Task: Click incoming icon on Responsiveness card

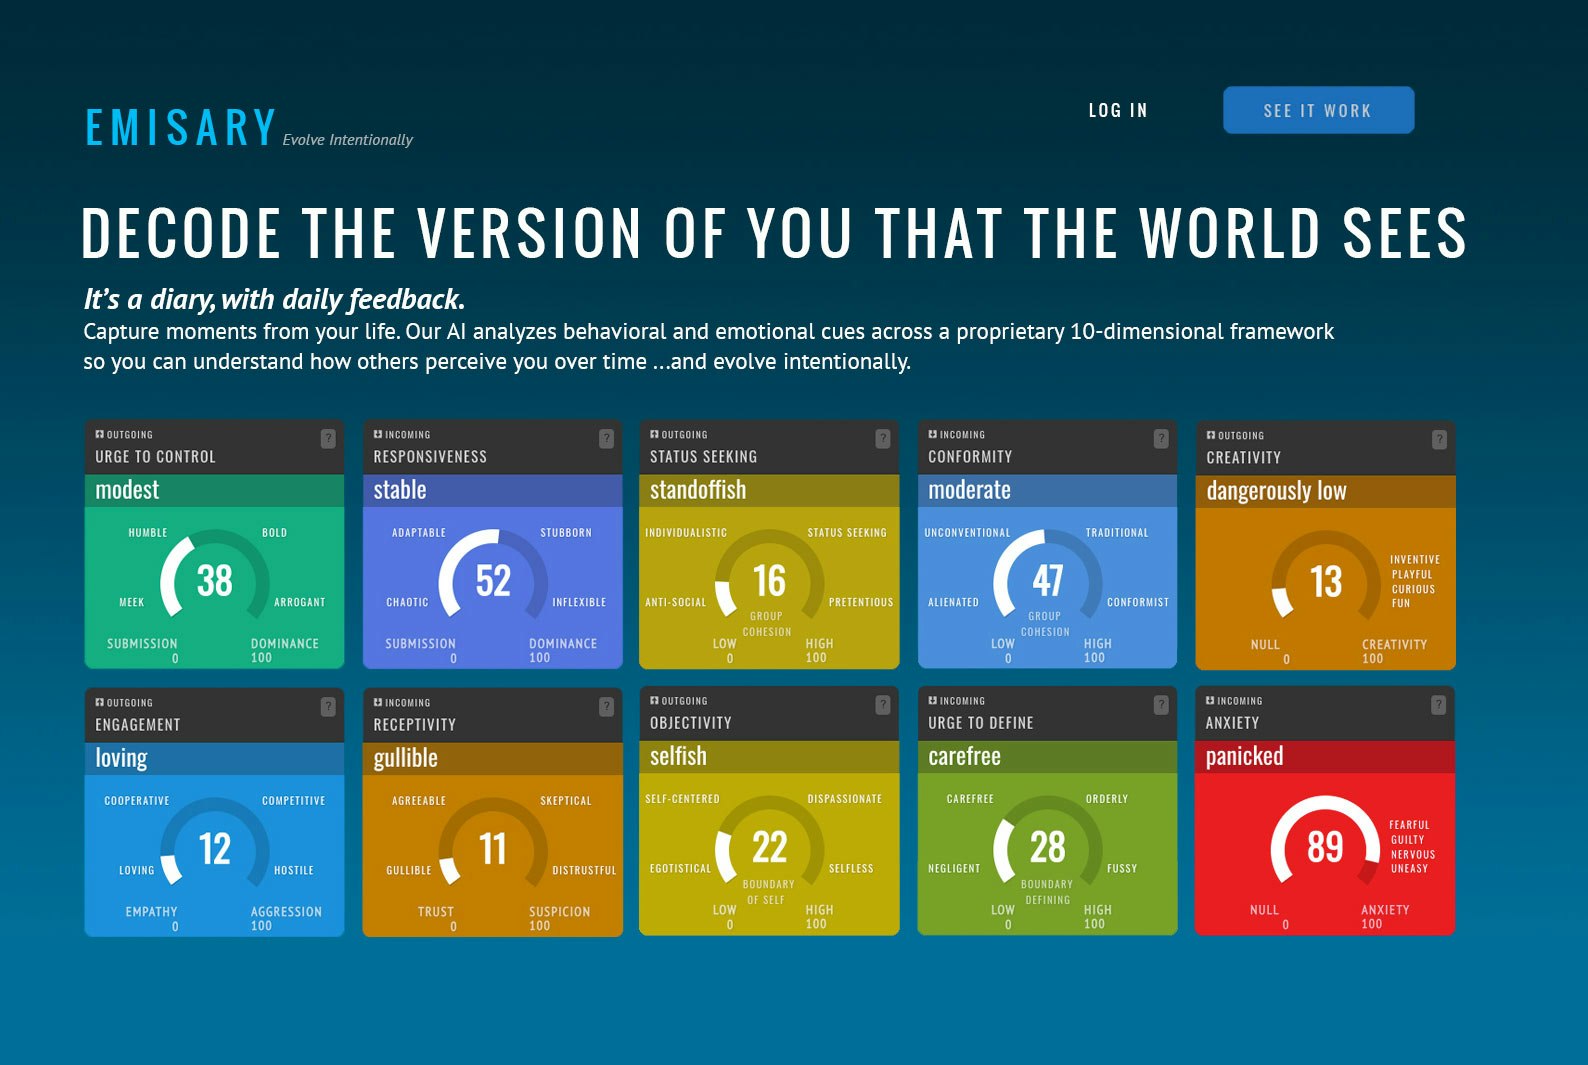Action: click(378, 434)
